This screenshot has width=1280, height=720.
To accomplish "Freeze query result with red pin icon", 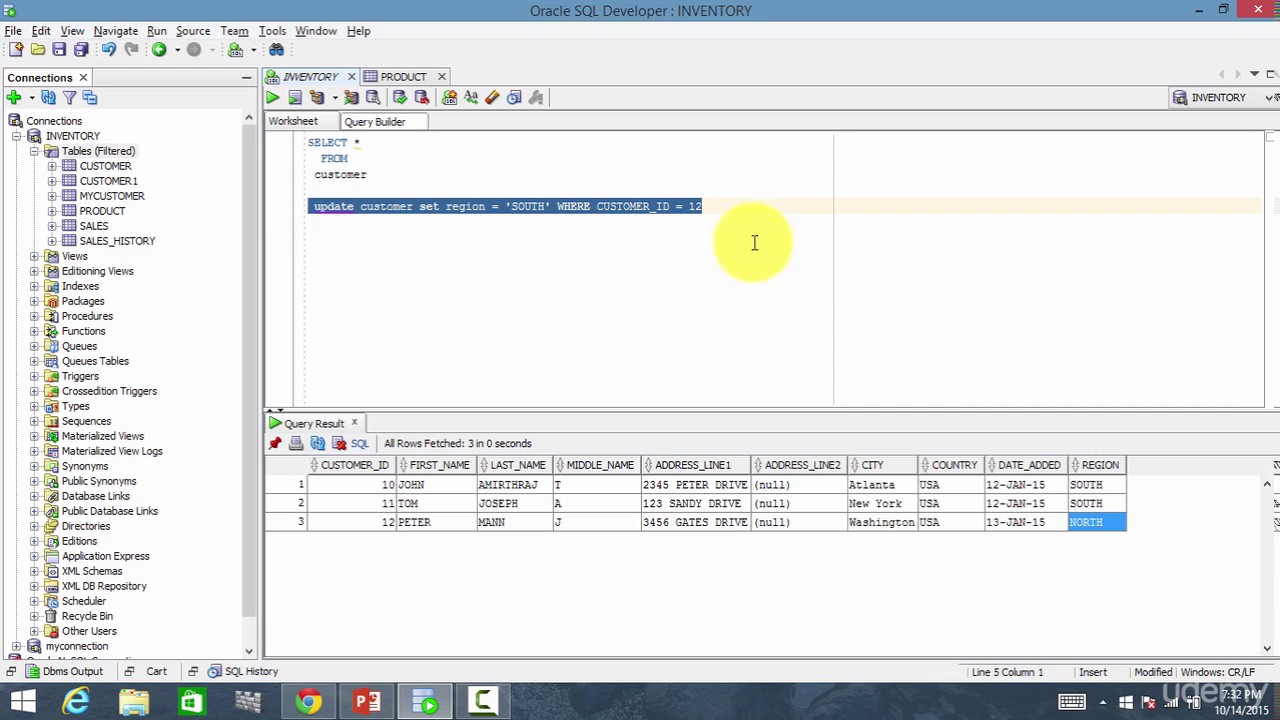I will 275,443.
